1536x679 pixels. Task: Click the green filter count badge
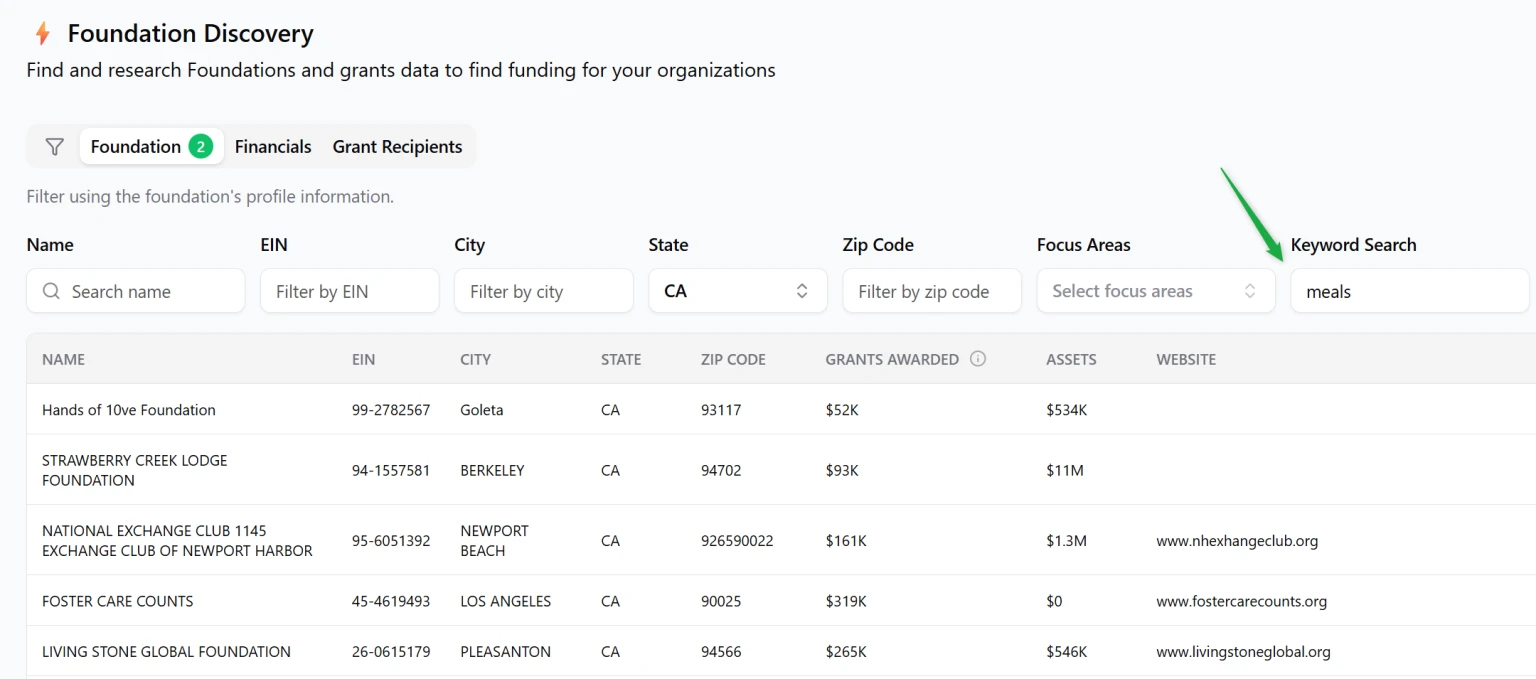pyautogui.click(x=200, y=147)
